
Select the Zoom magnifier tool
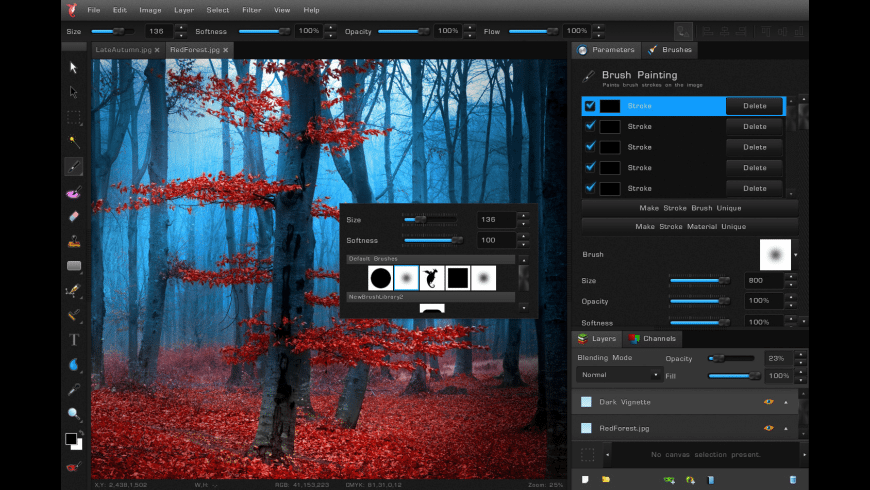(74, 413)
